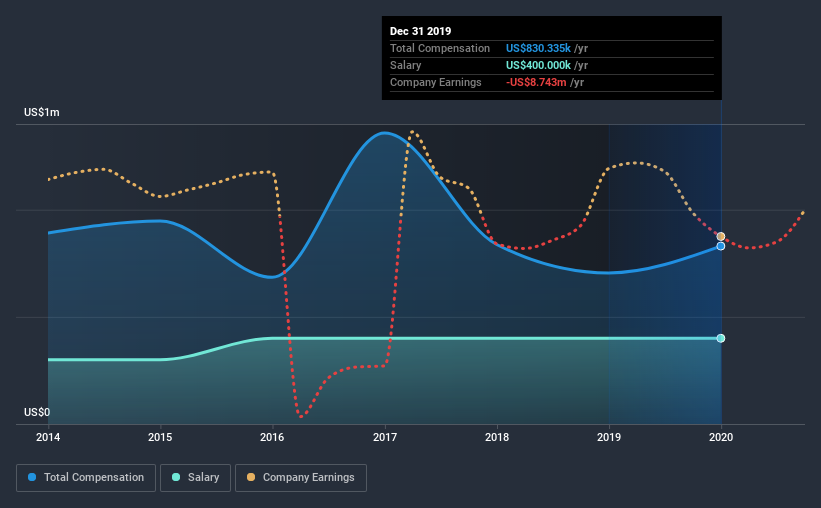The height and width of the screenshot is (508, 821).
Task: Click the Salary label in tooltip
Action: tap(406, 65)
